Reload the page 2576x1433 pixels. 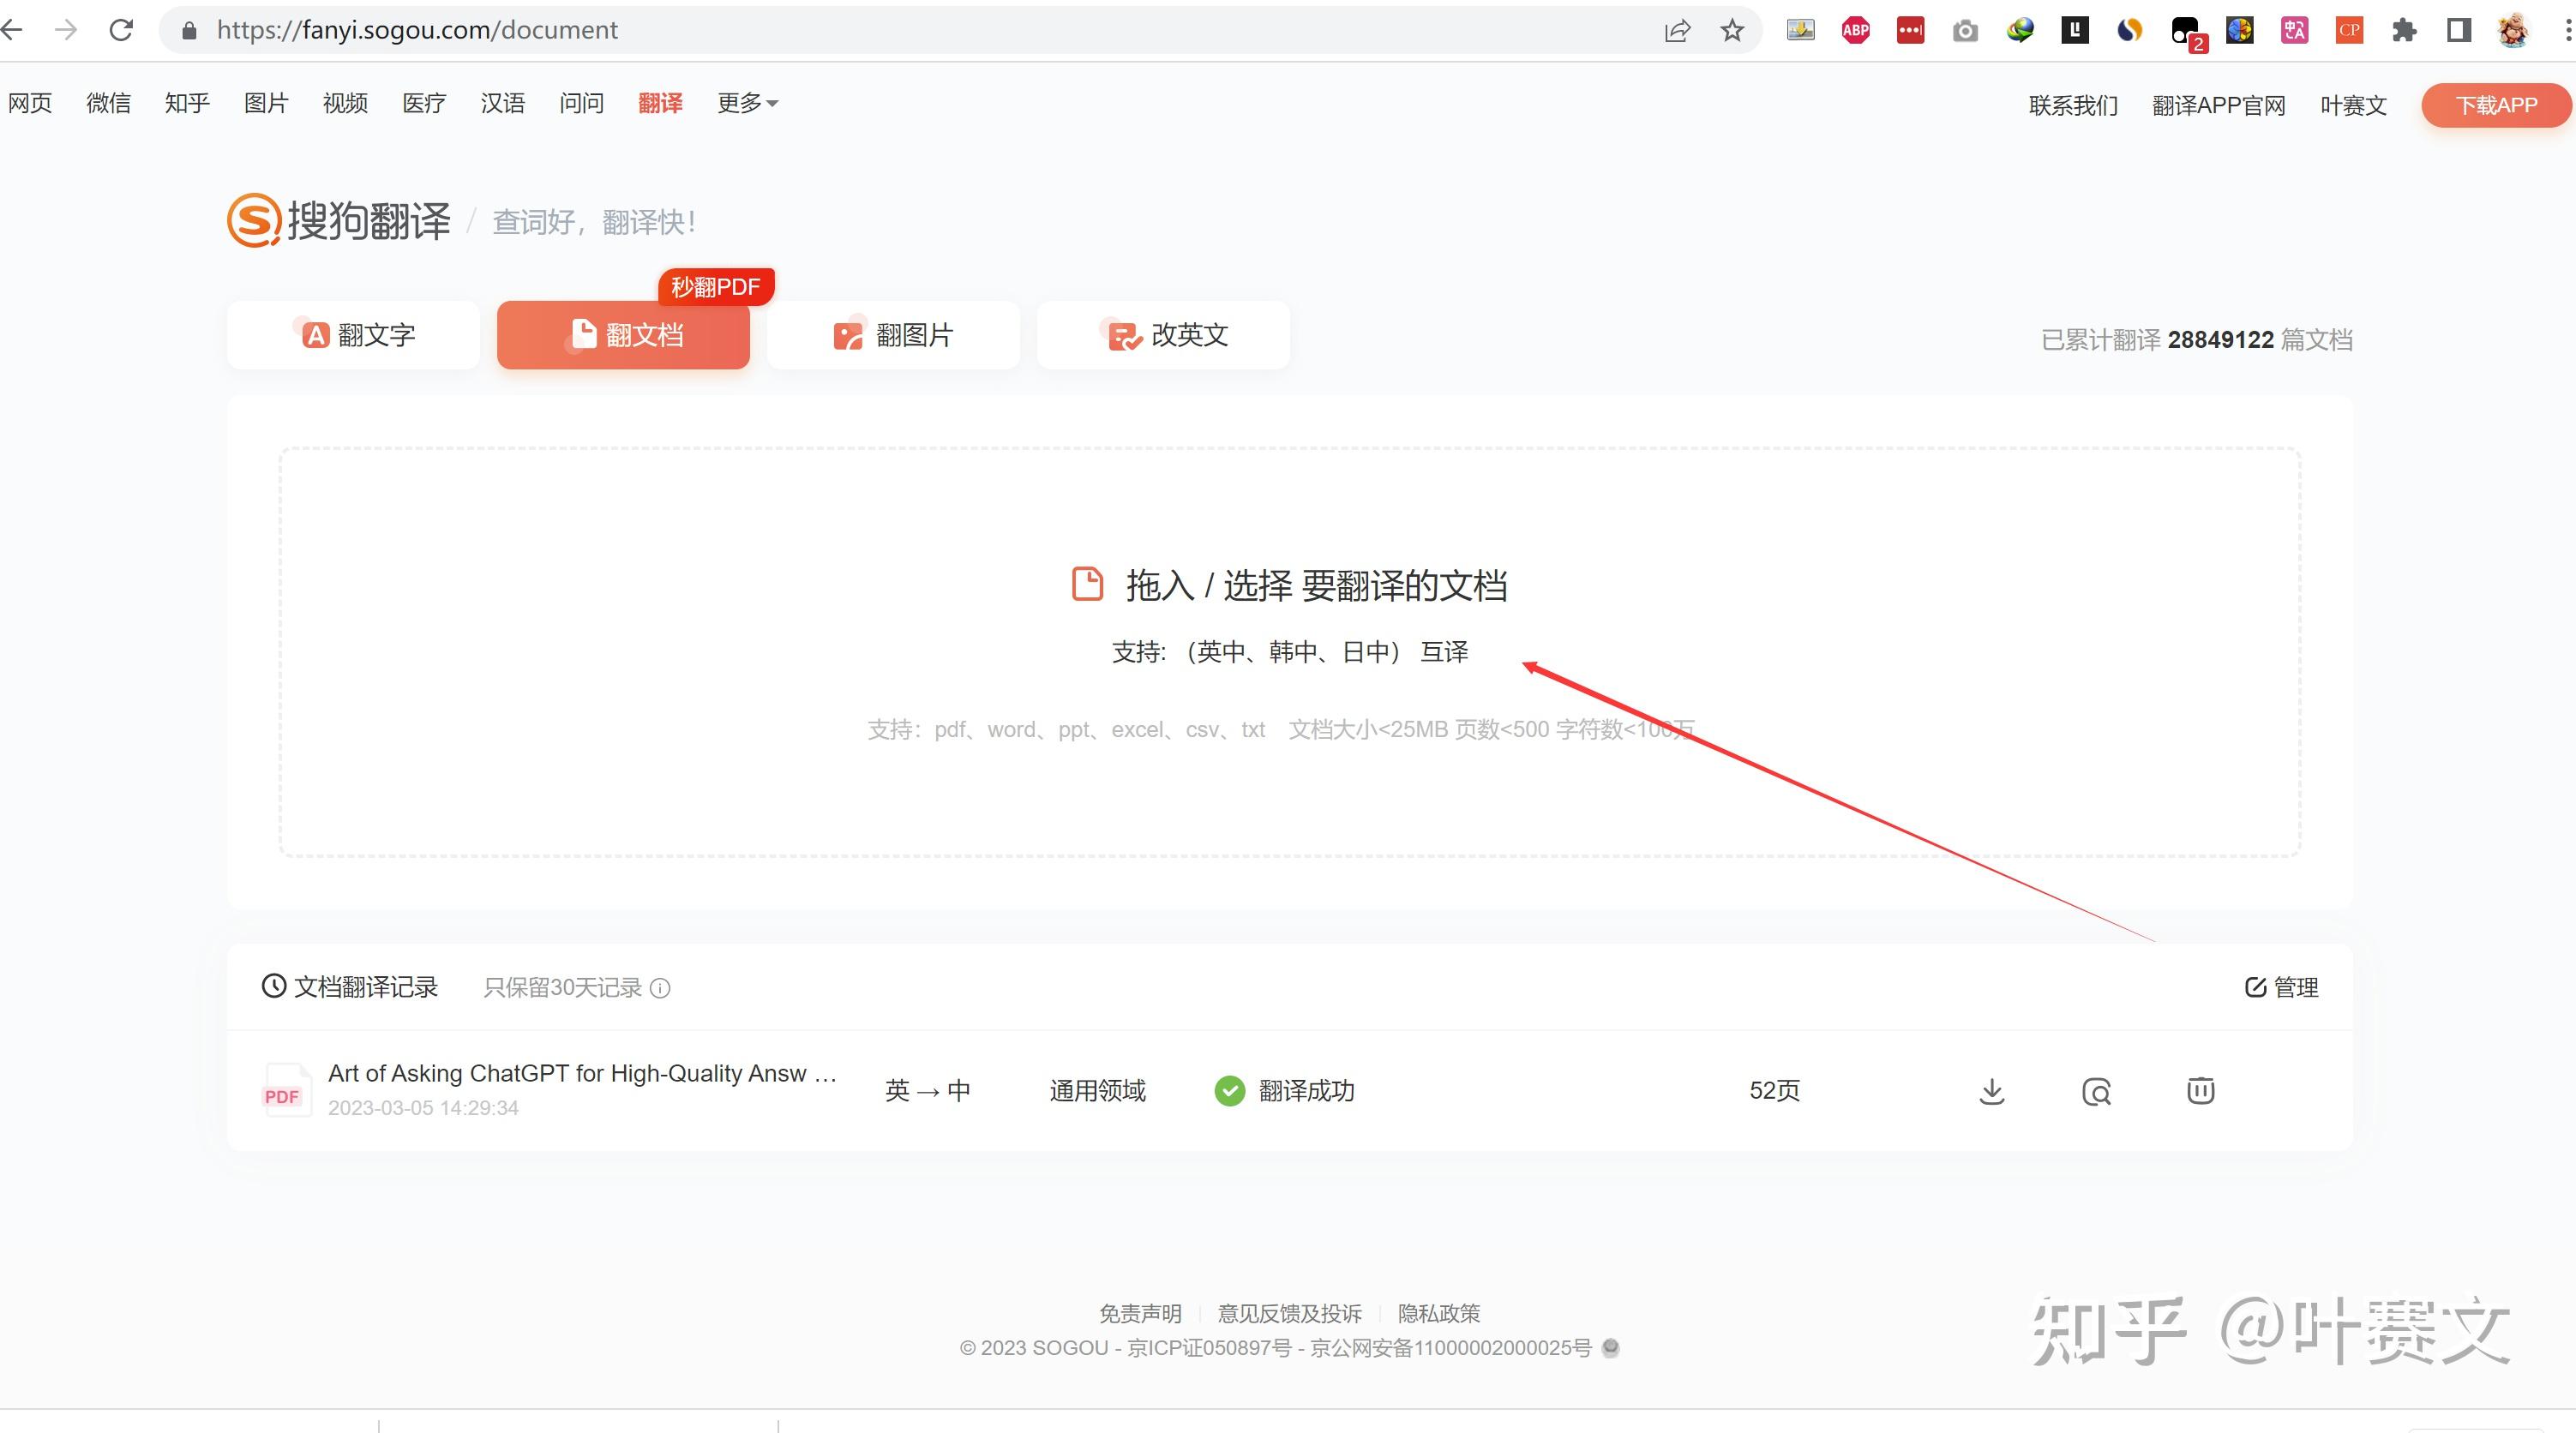(121, 30)
